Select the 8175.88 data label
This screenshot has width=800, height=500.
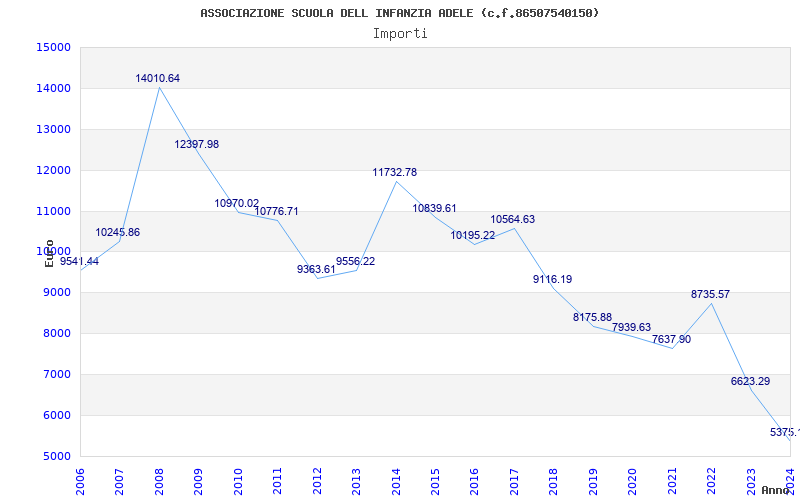point(592,318)
